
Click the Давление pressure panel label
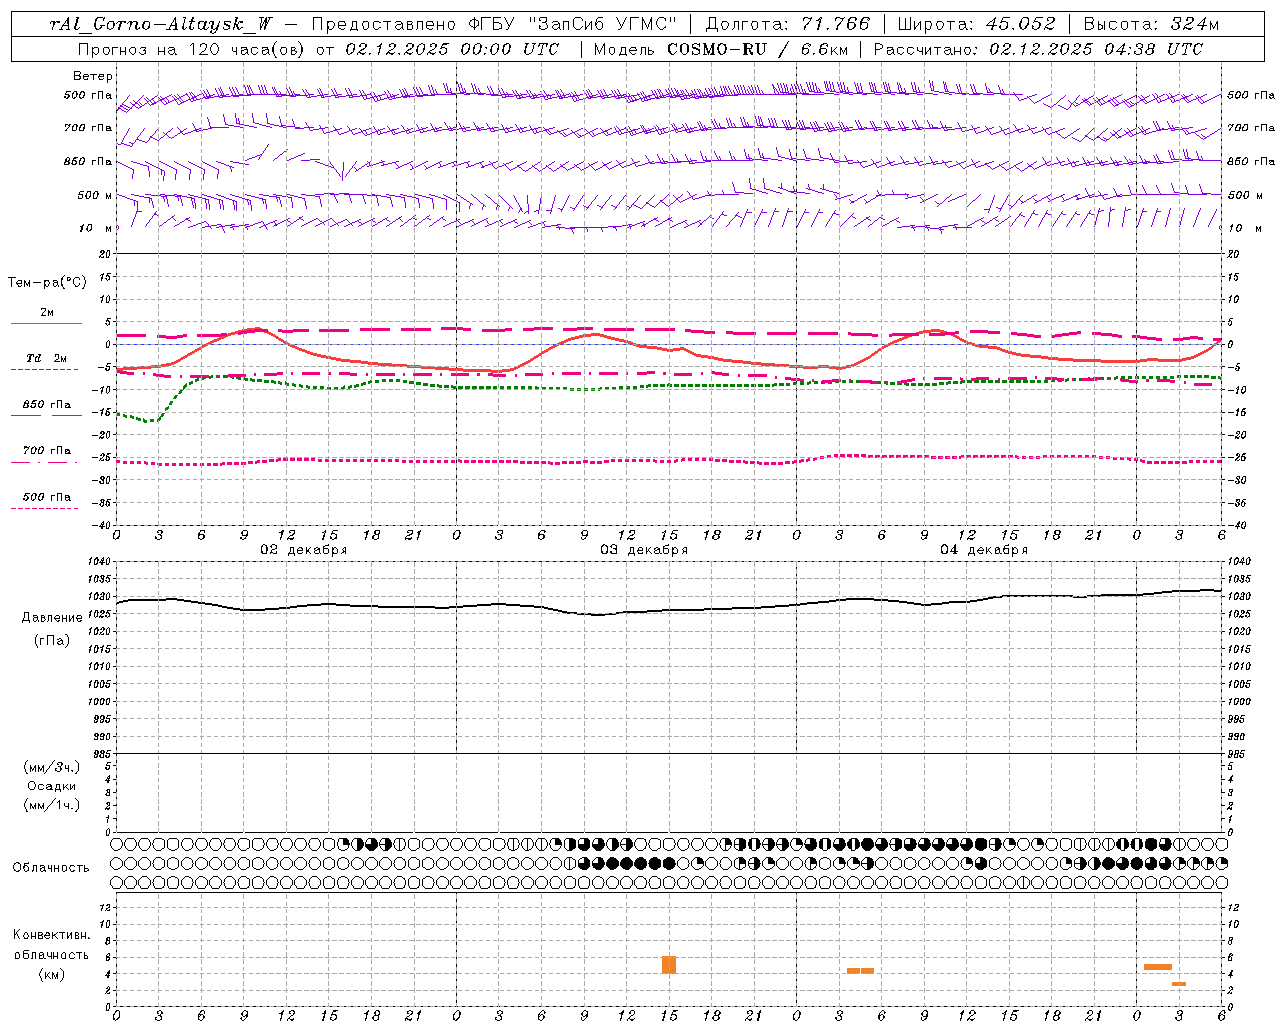pos(52,617)
